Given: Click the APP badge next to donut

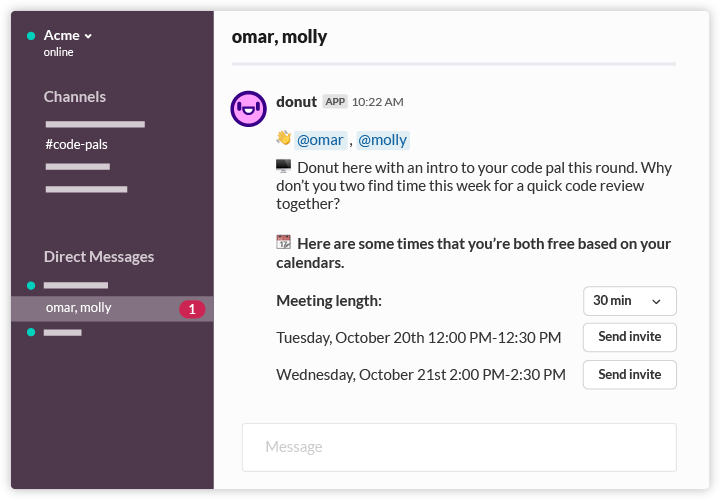Looking at the screenshot, I should coord(334,102).
